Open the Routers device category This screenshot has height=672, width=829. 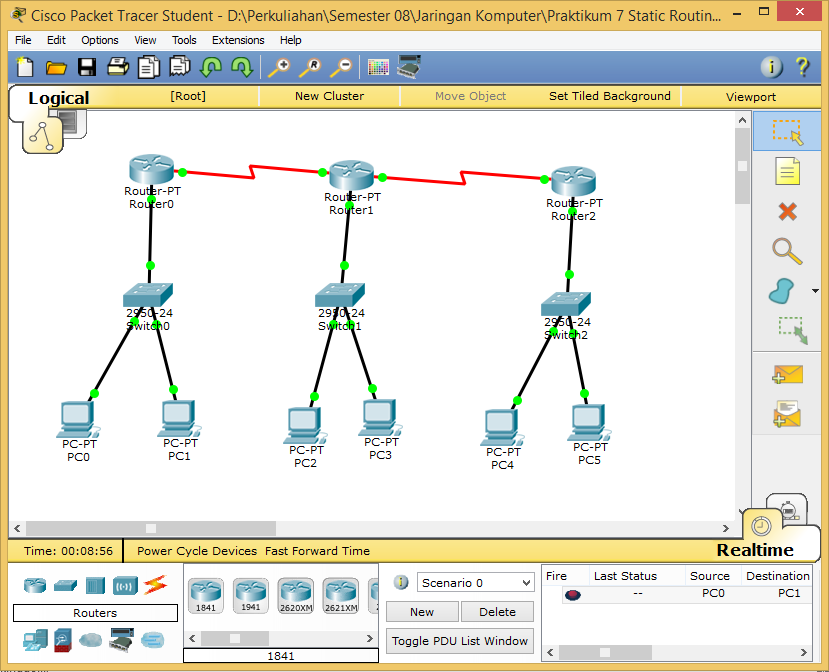click(x=34, y=585)
